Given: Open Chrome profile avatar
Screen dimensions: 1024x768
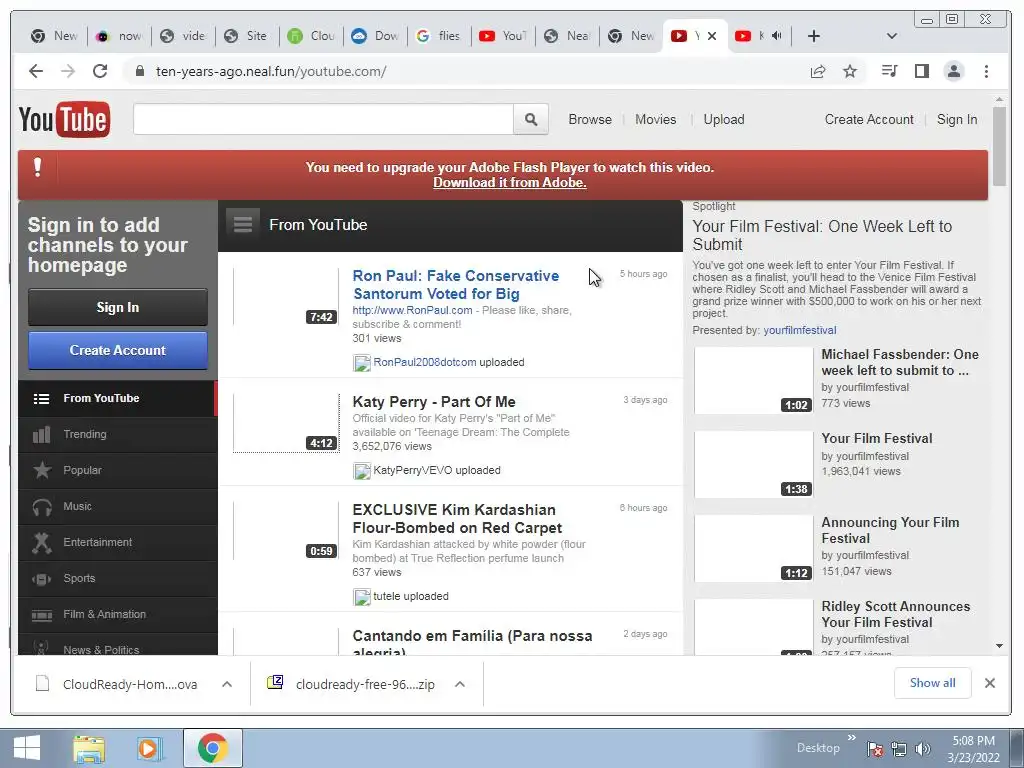Looking at the screenshot, I should point(953,71).
